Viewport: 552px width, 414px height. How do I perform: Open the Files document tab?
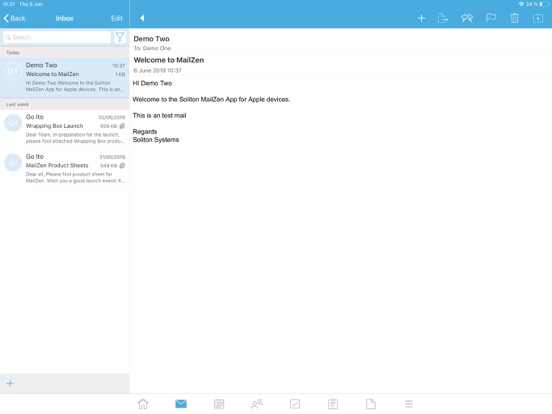[x=371, y=403]
